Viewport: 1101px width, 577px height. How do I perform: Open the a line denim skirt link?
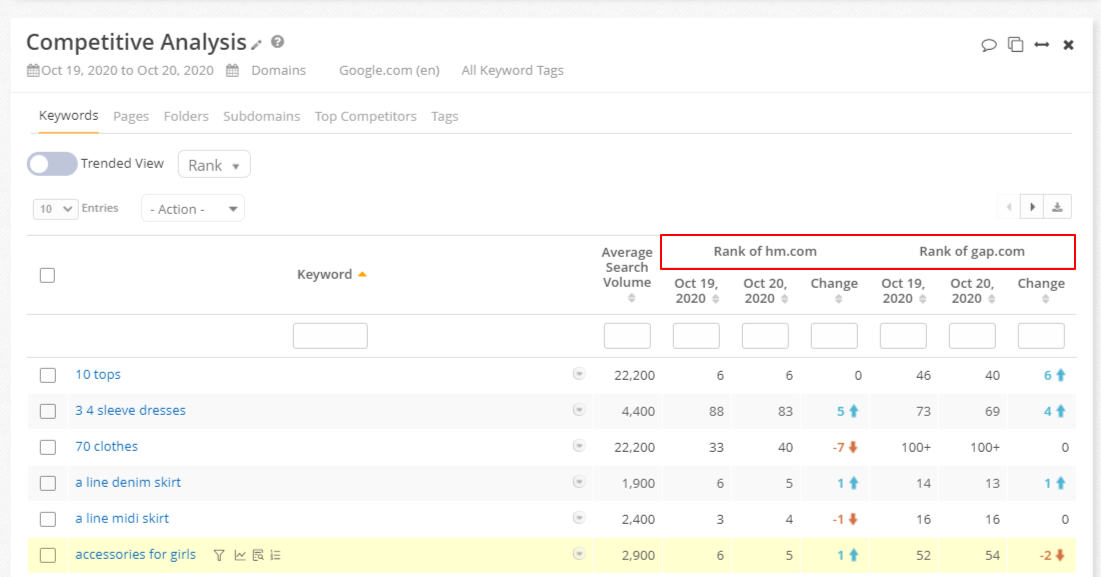click(x=128, y=482)
